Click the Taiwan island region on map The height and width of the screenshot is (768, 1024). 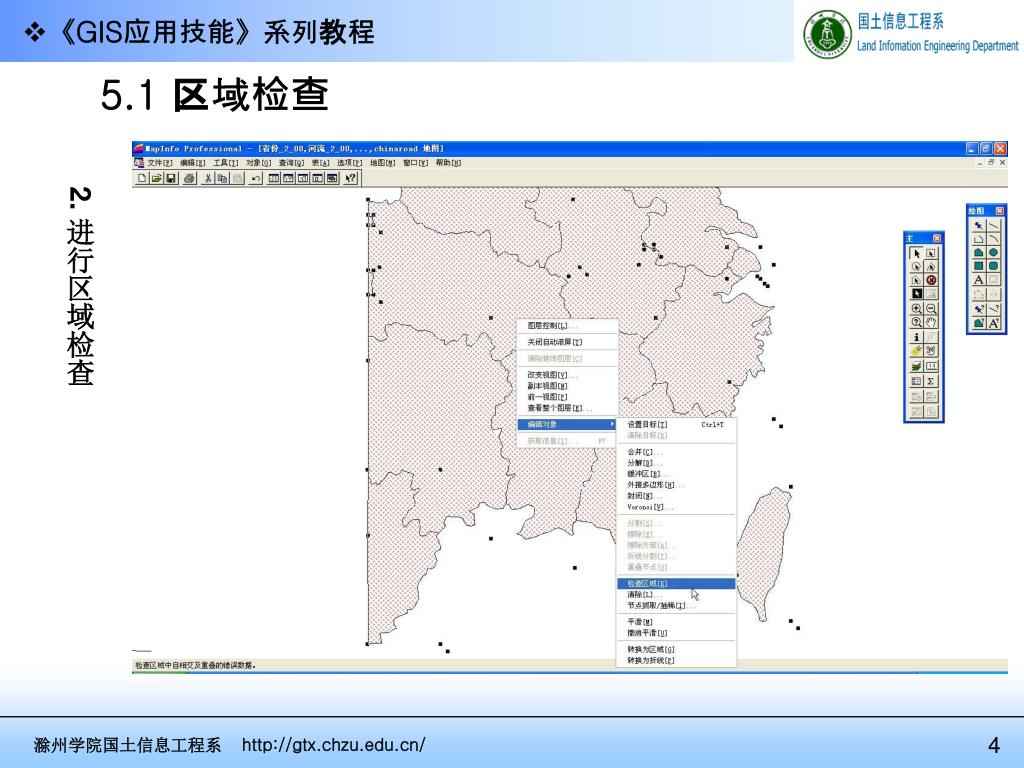764,552
